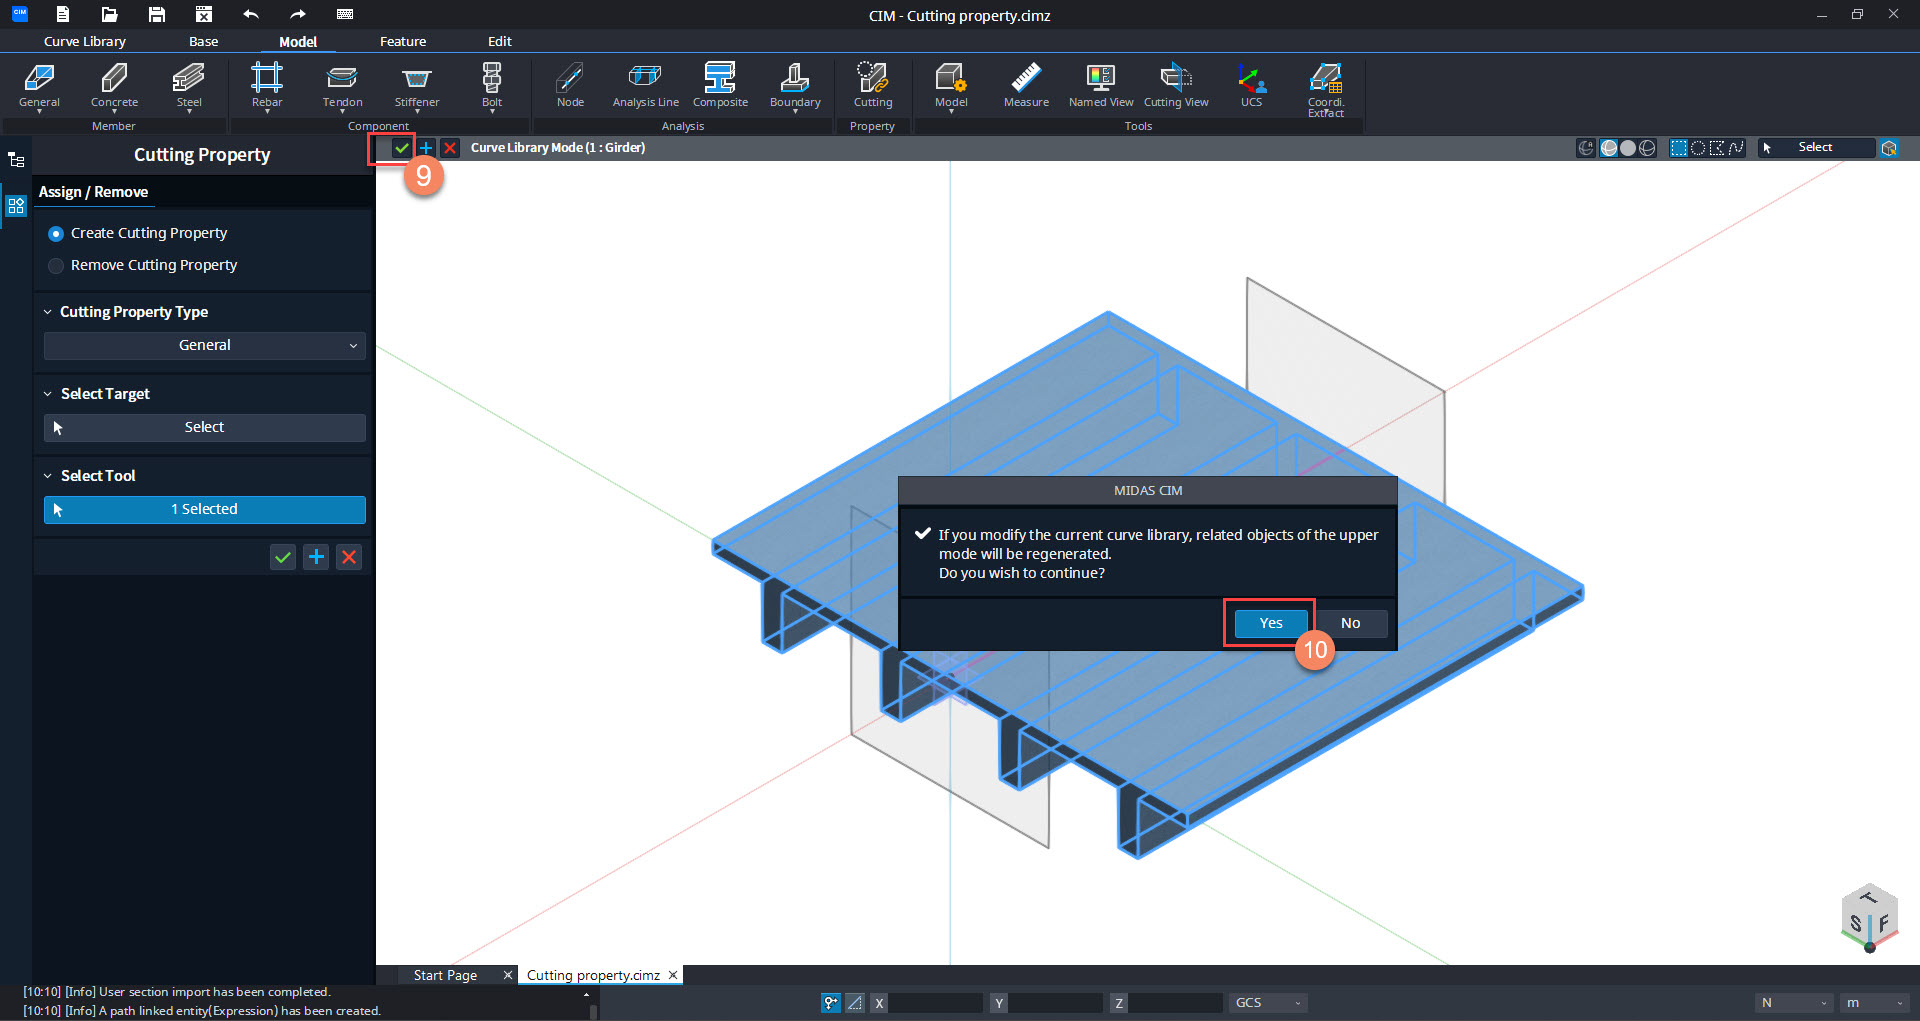Select the General member tool

(x=39, y=86)
